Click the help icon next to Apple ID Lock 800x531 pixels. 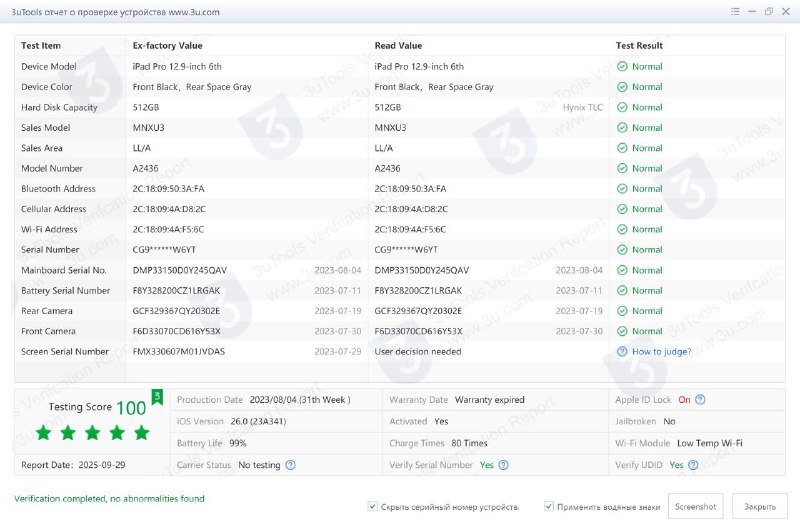click(700, 400)
